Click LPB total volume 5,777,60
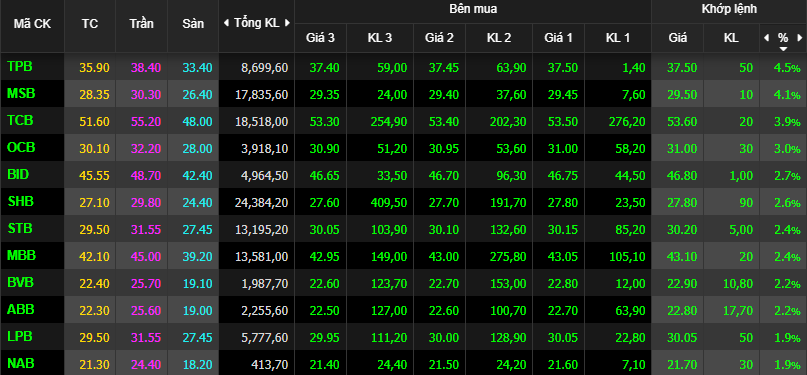Viewport: 807px width, 375px height. coord(265,337)
